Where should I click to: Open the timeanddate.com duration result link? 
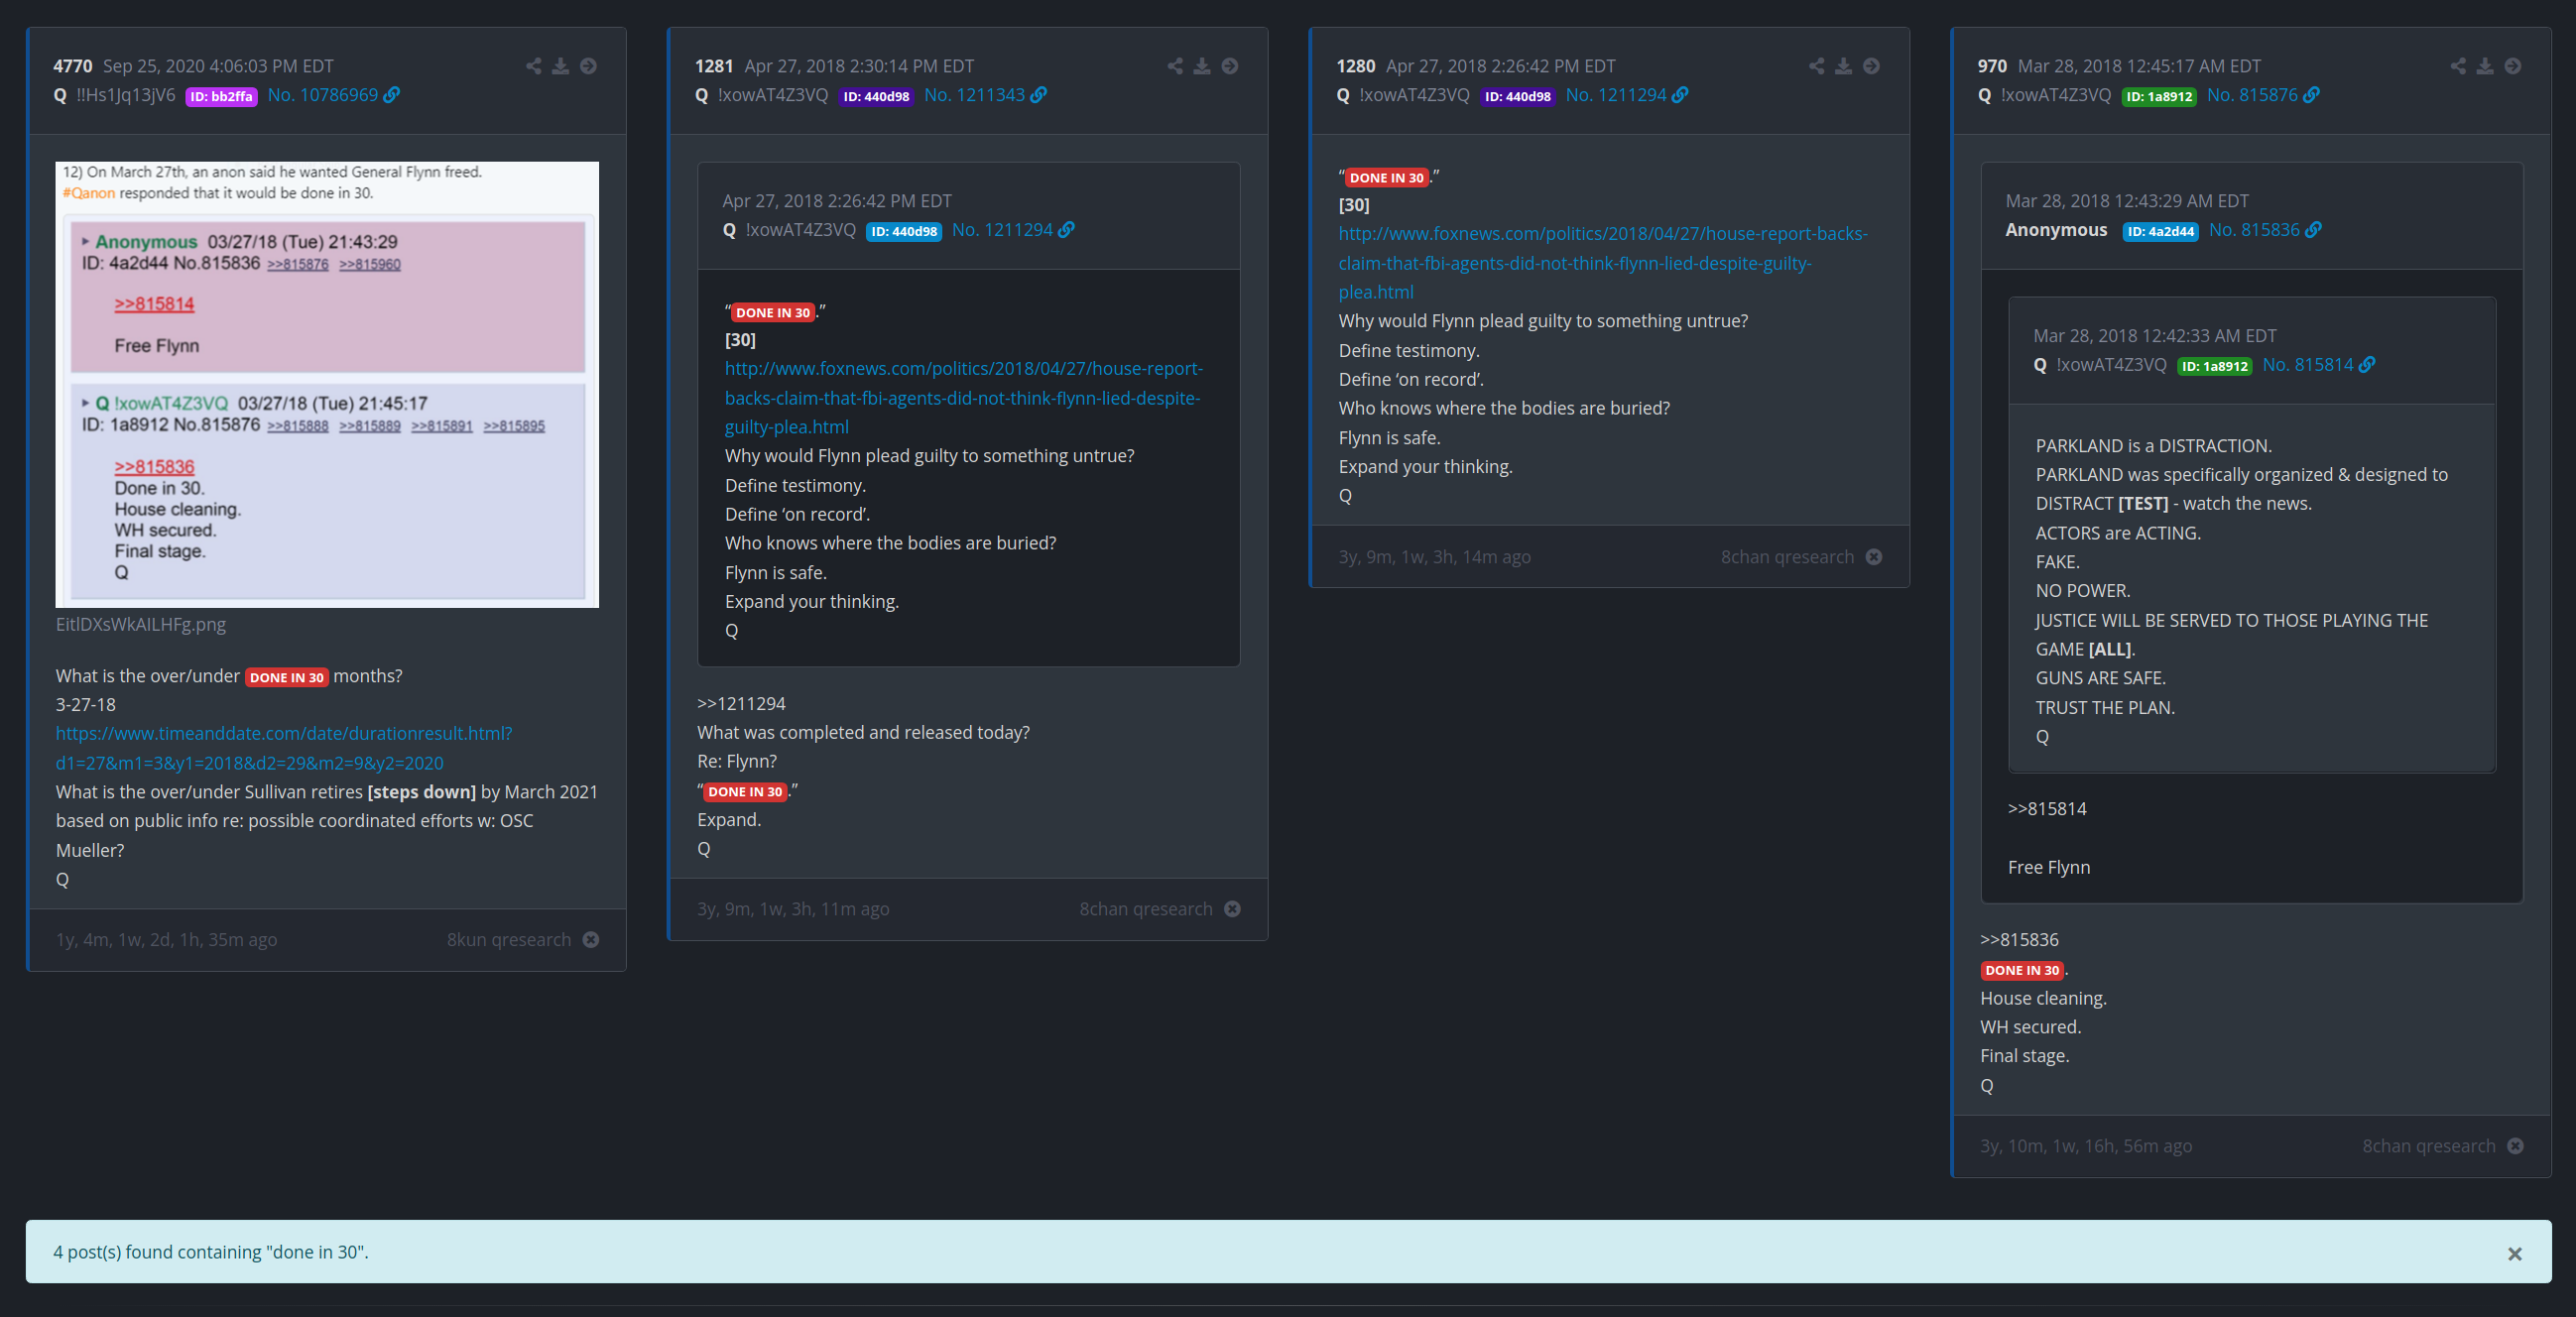coord(284,748)
